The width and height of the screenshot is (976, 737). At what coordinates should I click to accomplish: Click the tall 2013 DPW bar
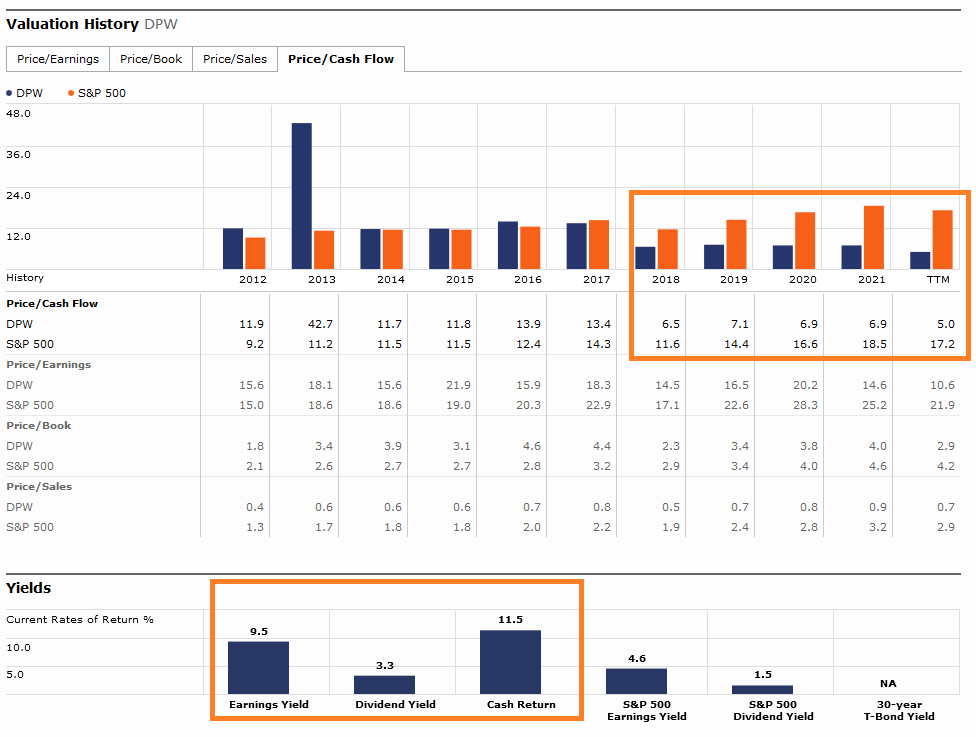(x=302, y=196)
